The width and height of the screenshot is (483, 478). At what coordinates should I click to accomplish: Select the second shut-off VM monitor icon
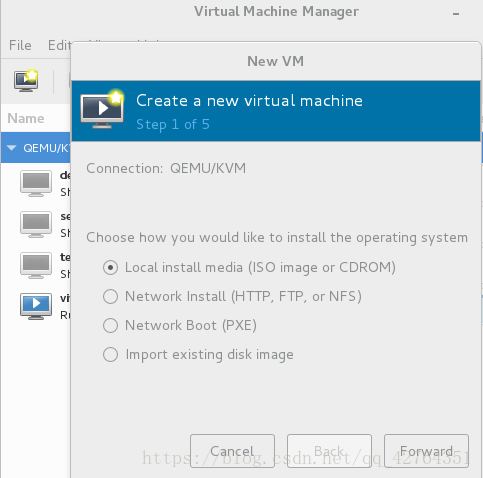[x=36, y=224]
